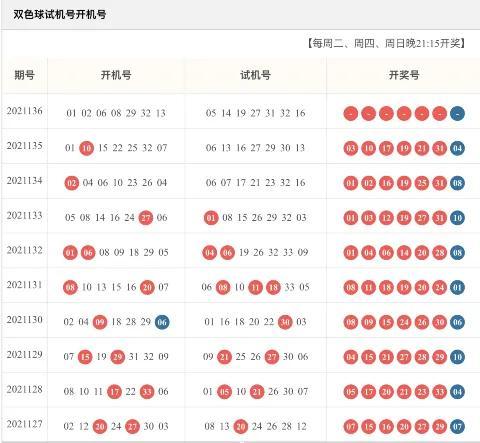480x443 pixels.
Task: Click blue ball 08 in row 2021134 开奖号
Action: tap(457, 183)
